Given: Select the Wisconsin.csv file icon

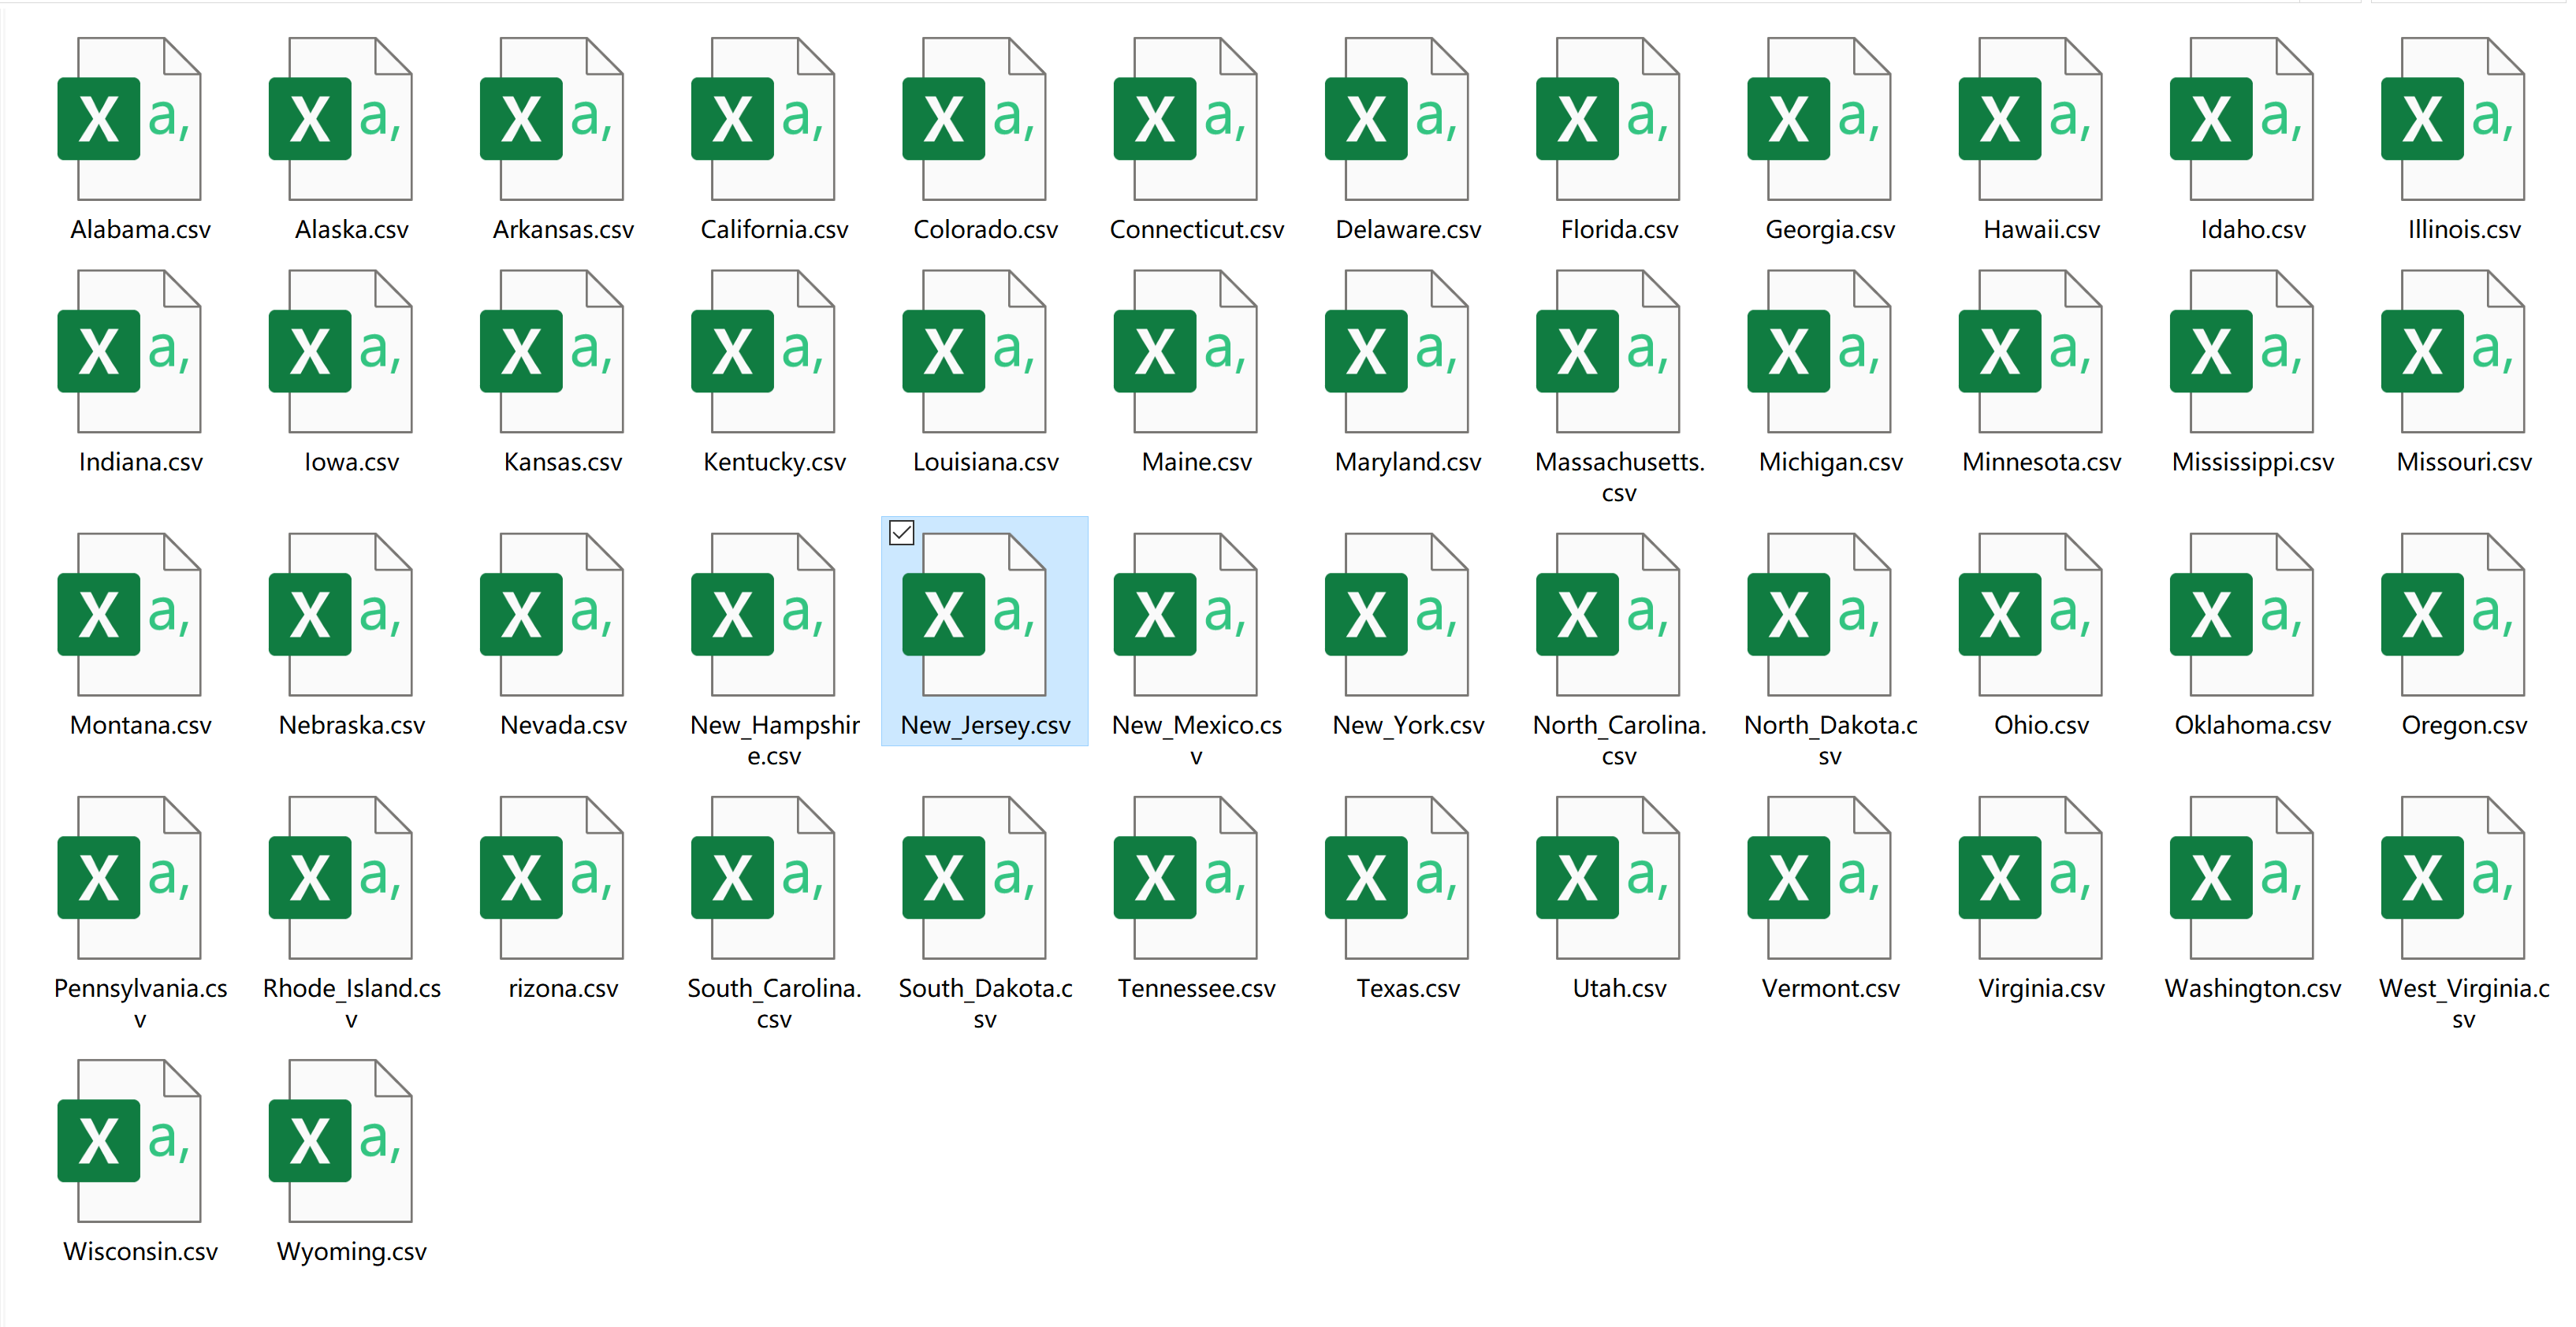Looking at the screenshot, I should coord(130,1140).
